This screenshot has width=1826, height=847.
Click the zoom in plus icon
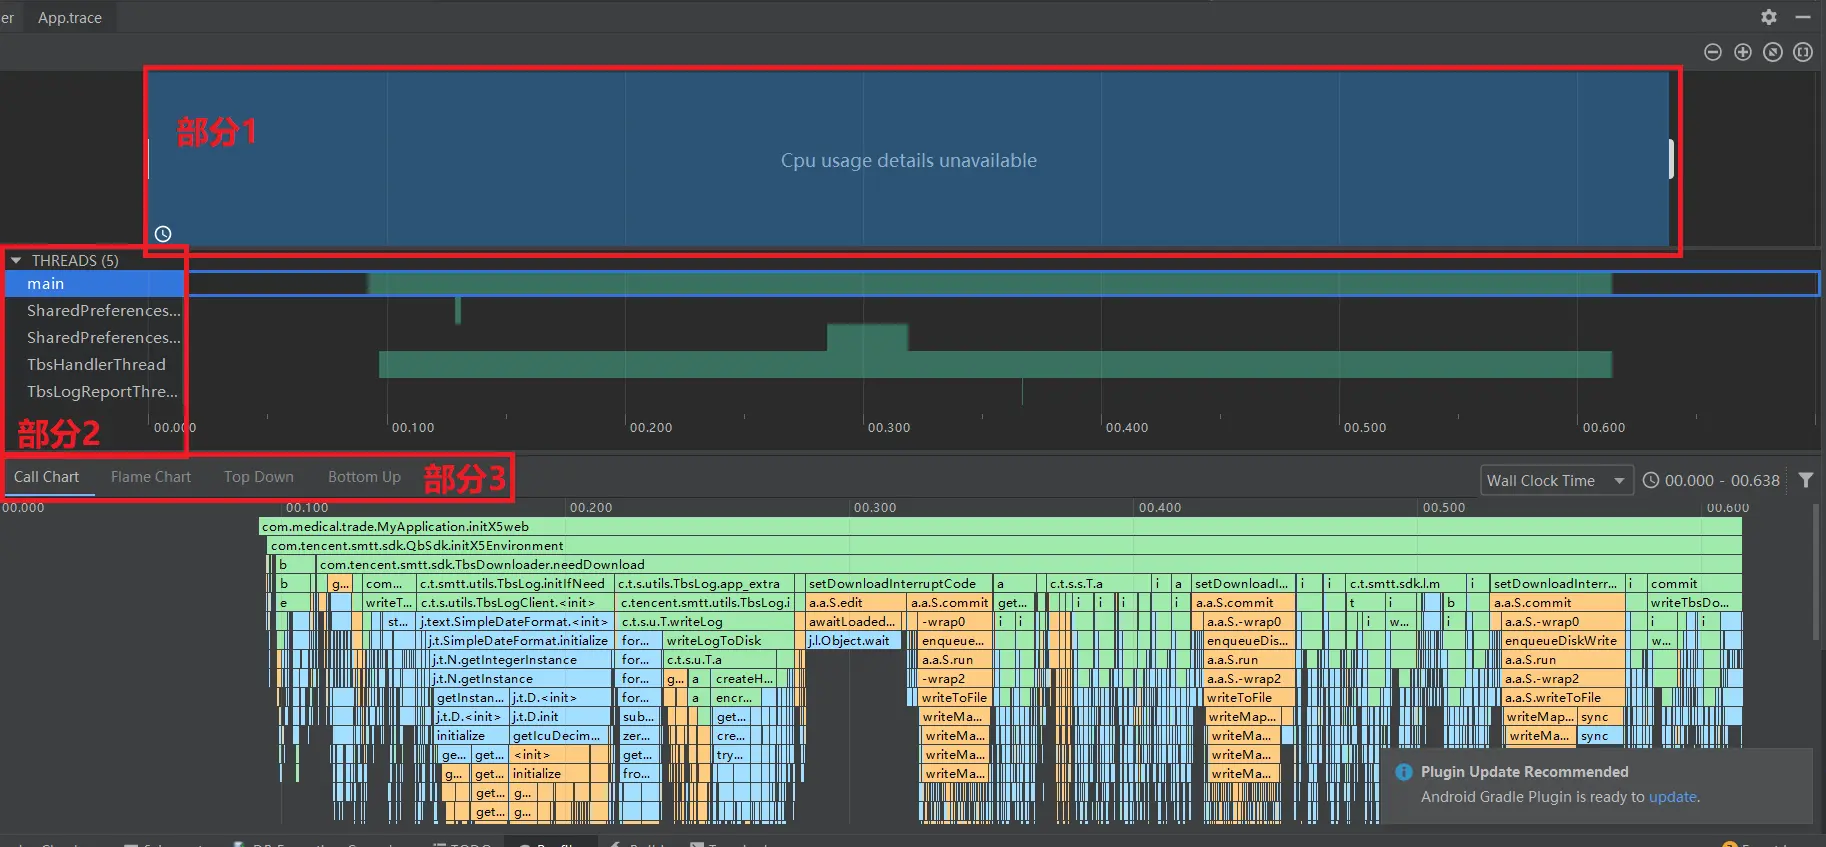[x=1743, y=52]
